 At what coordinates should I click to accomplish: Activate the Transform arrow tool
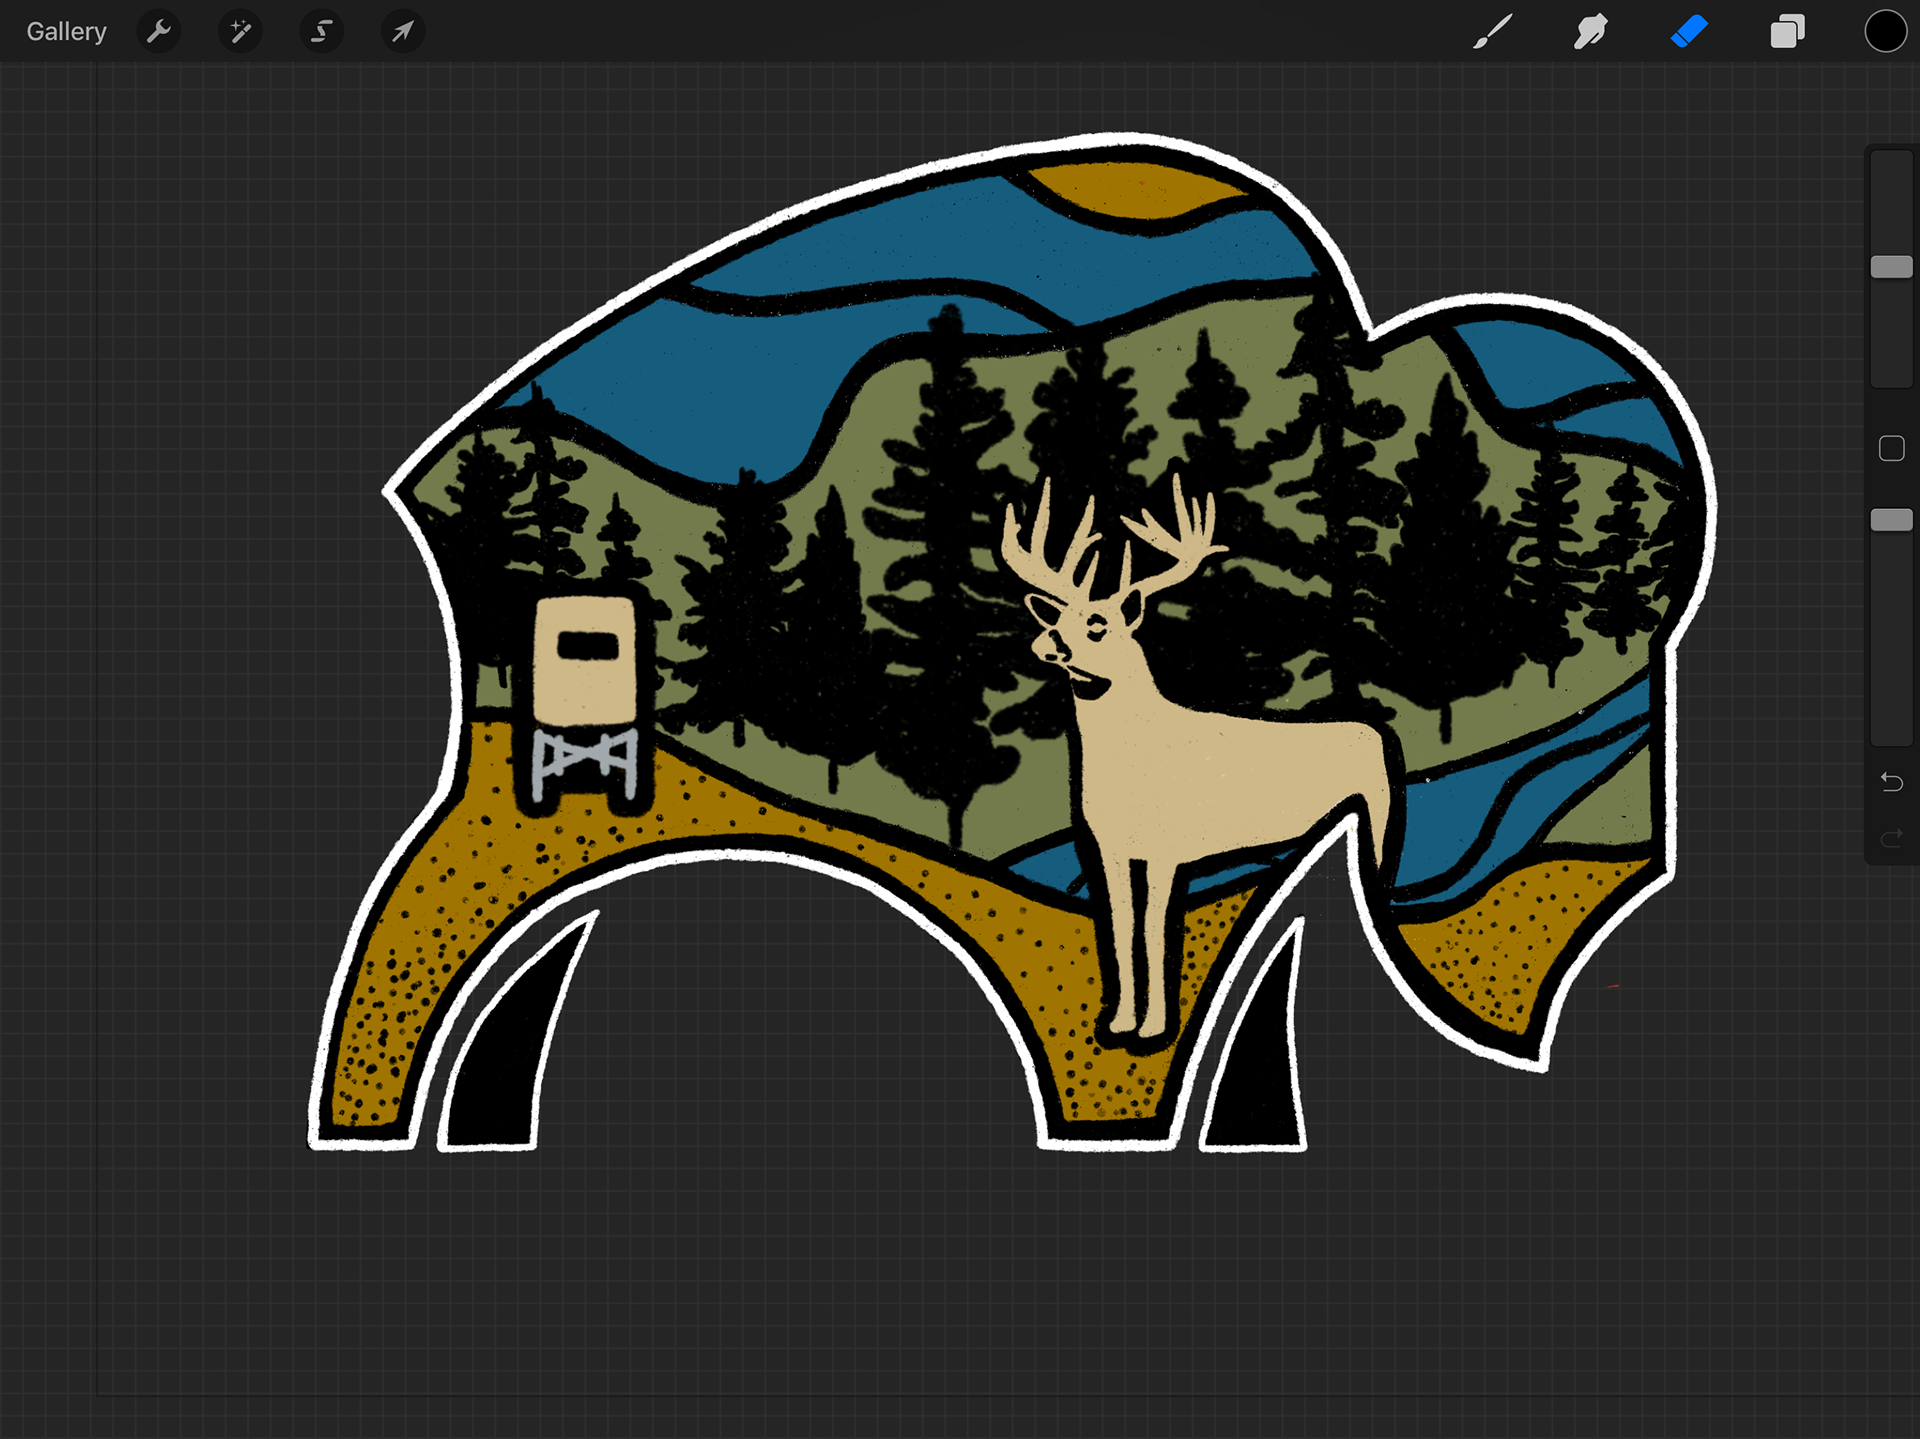tap(403, 32)
